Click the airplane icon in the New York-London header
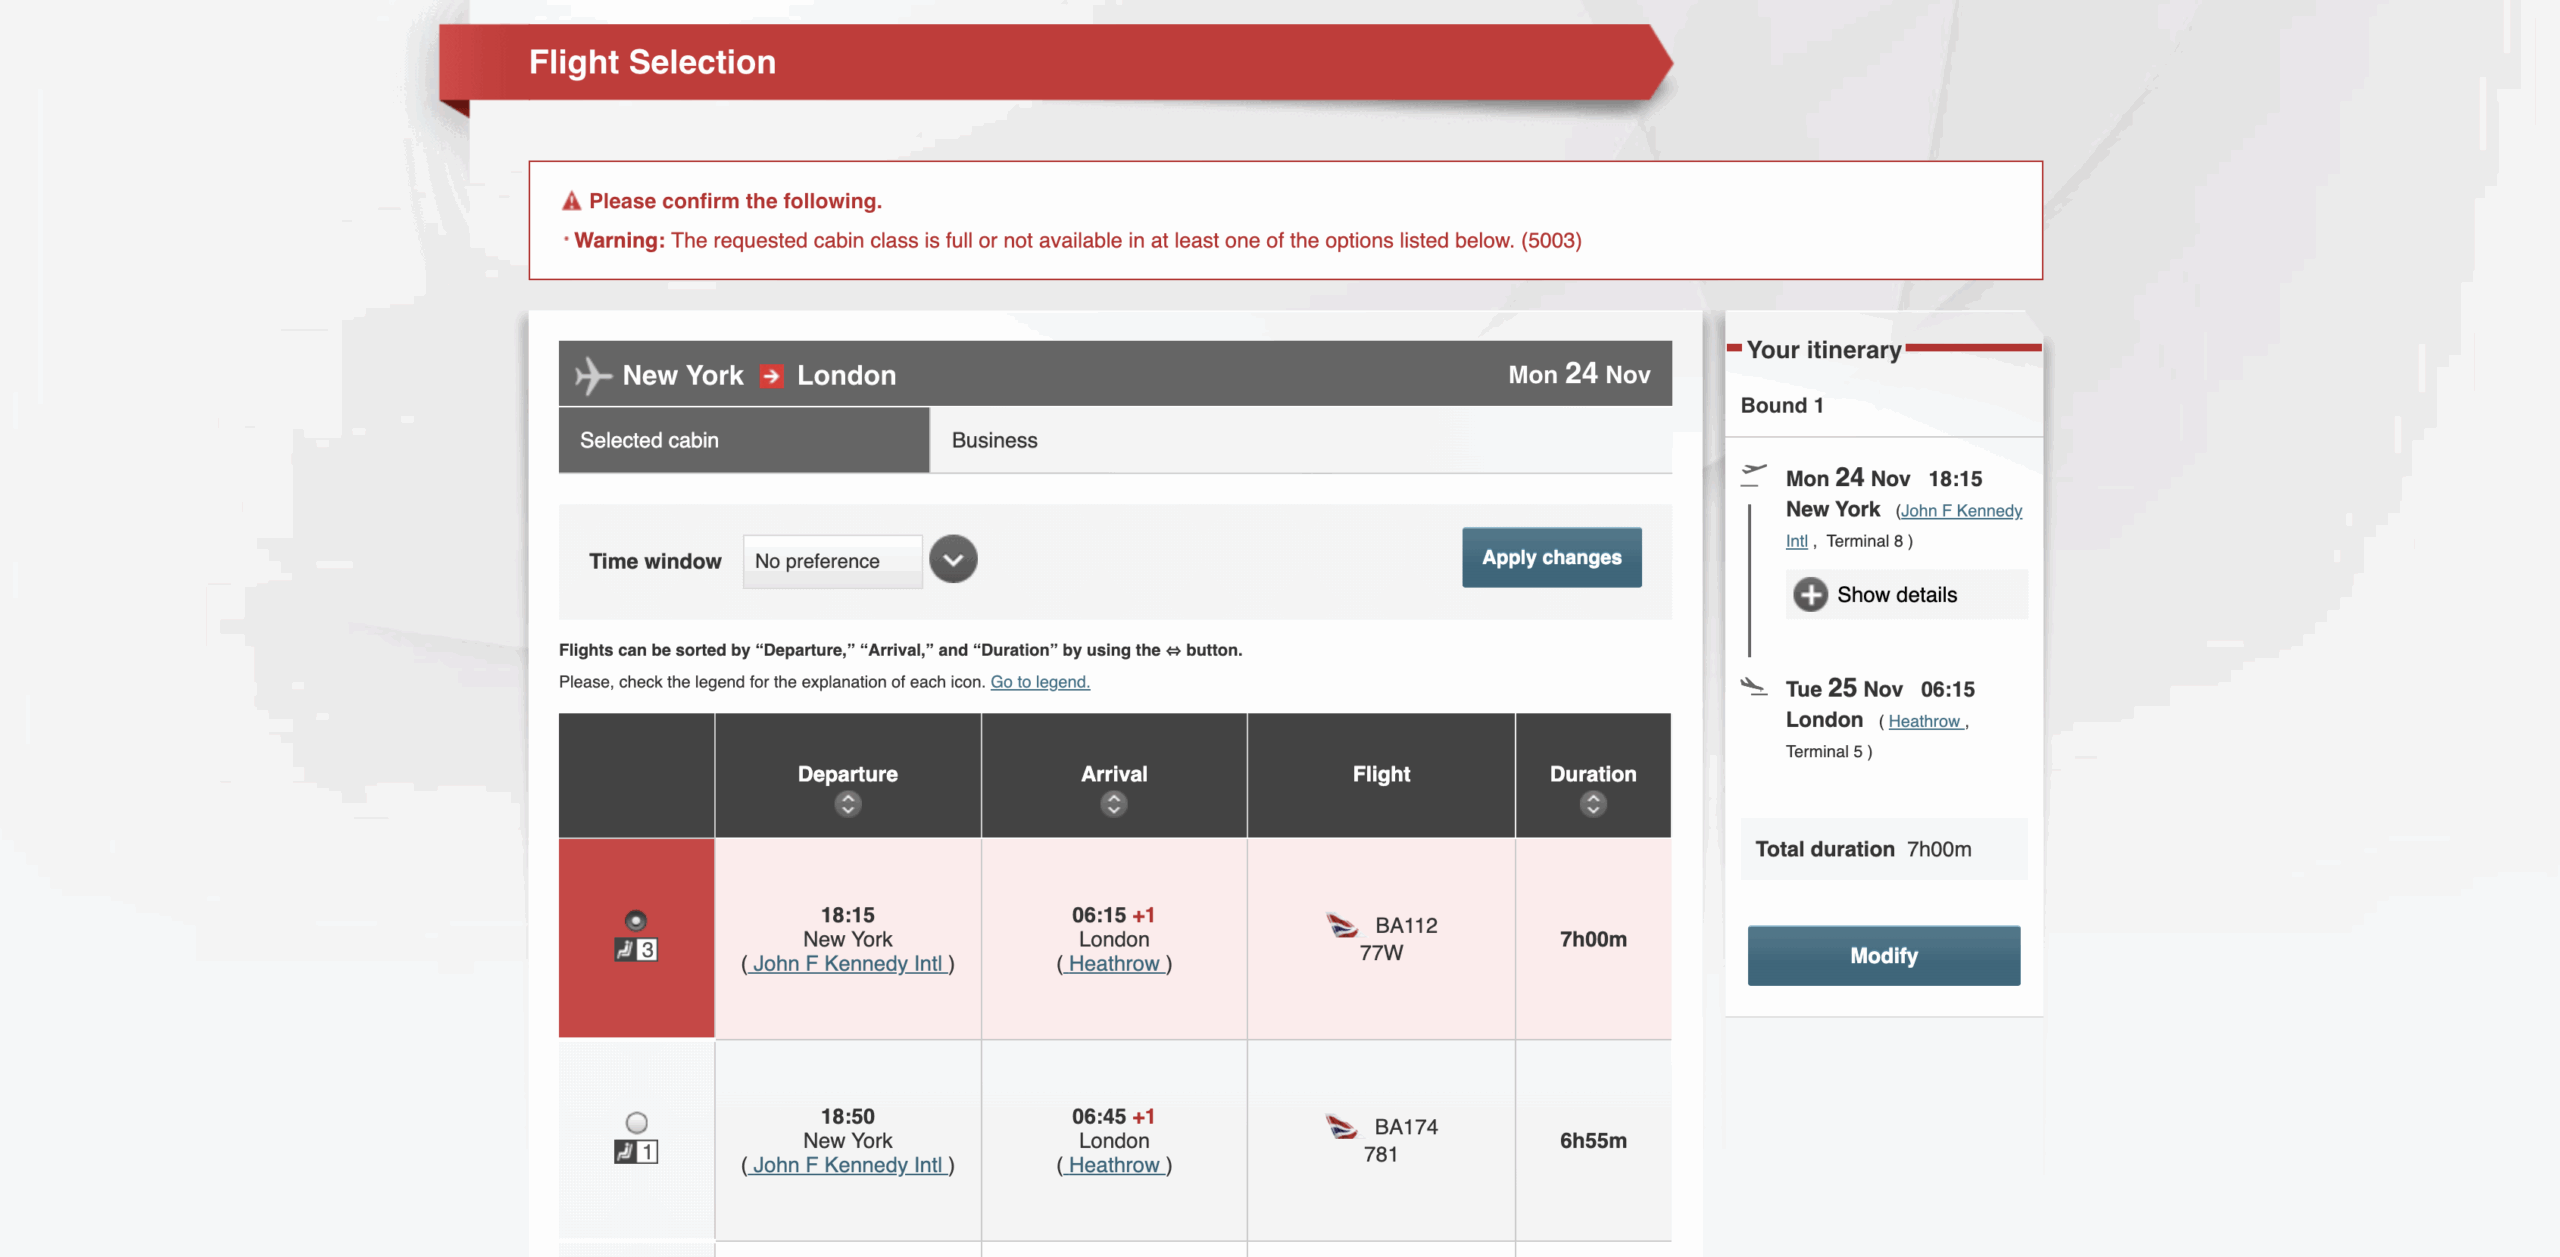 592,374
